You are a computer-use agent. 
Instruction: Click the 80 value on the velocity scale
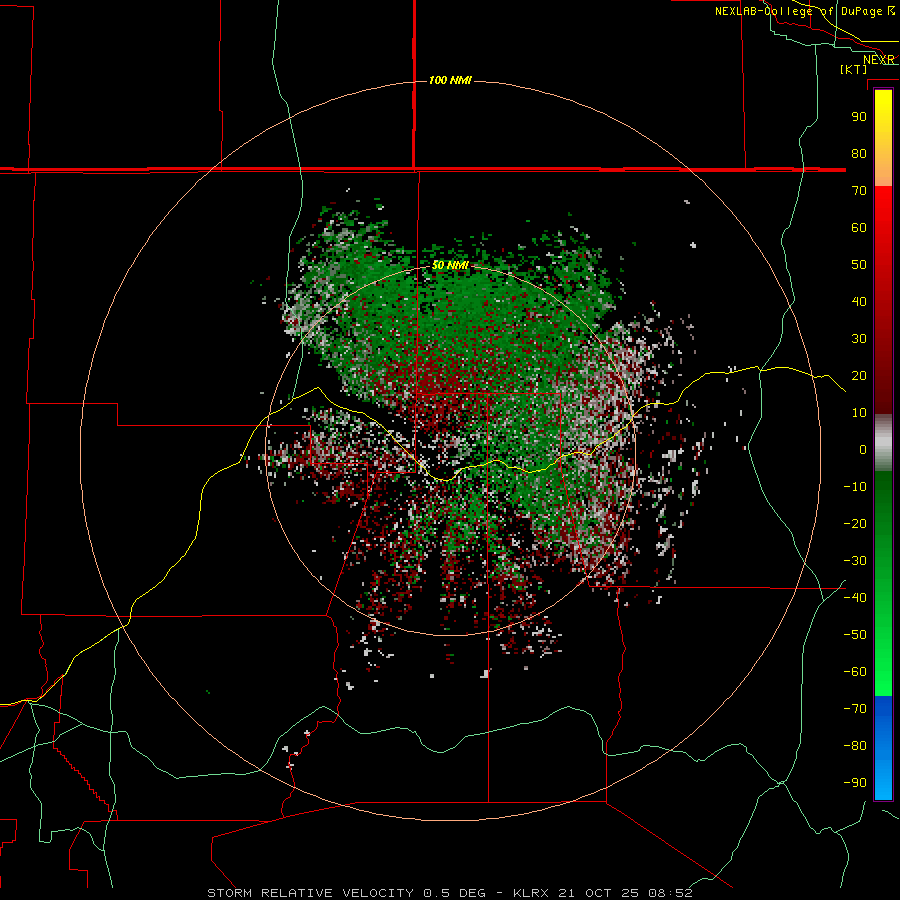click(859, 153)
